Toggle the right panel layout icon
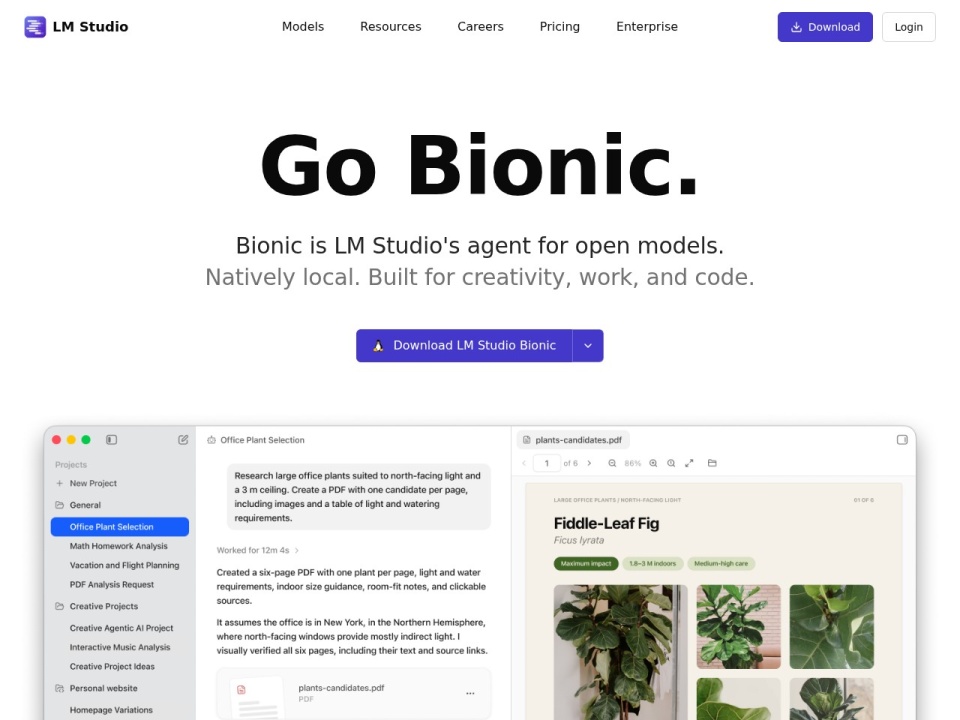This screenshot has height=720, width=960. (902, 440)
